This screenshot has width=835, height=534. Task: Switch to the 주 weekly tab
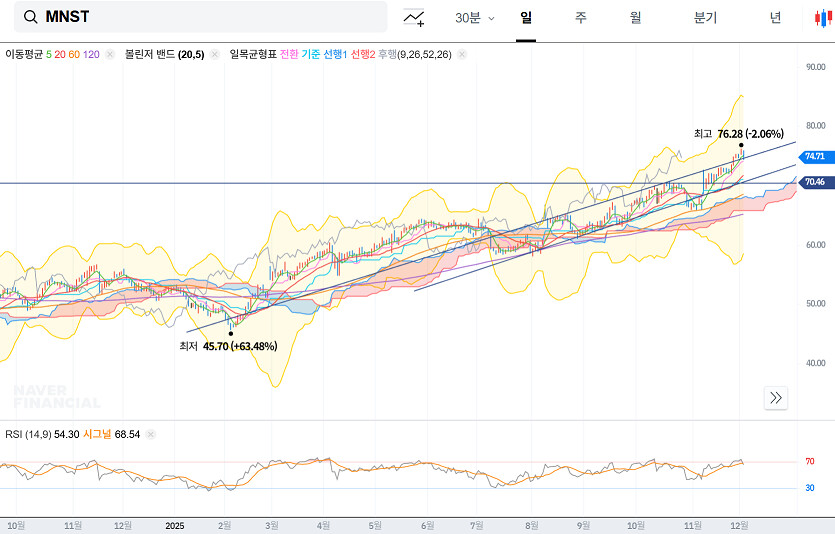[580, 18]
